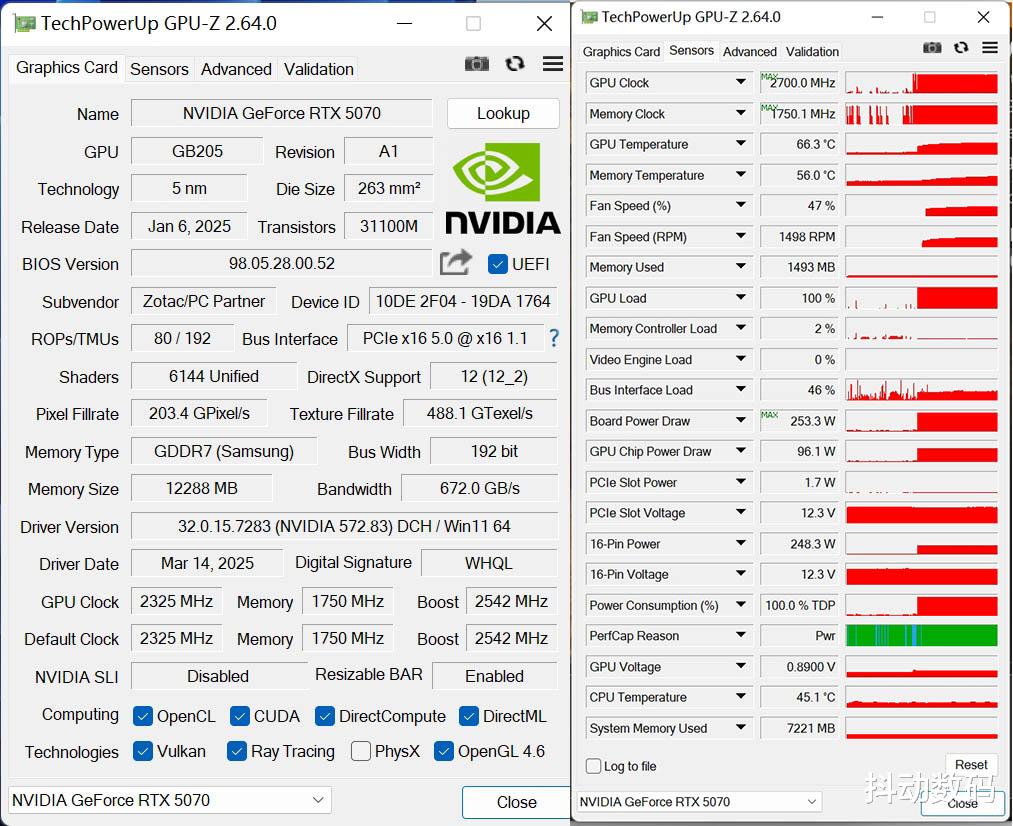Viewport: 1013px width, 826px height.
Task: Click the refresh icon in the Sensors window
Action: coord(961,48)
